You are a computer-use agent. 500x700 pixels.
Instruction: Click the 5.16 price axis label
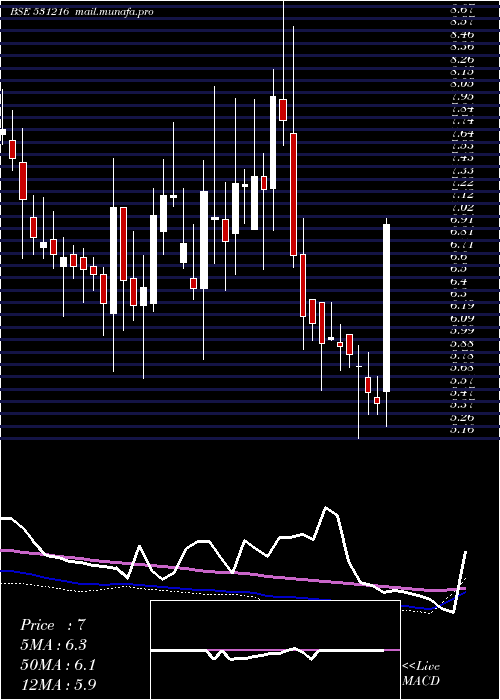point(462,430)
